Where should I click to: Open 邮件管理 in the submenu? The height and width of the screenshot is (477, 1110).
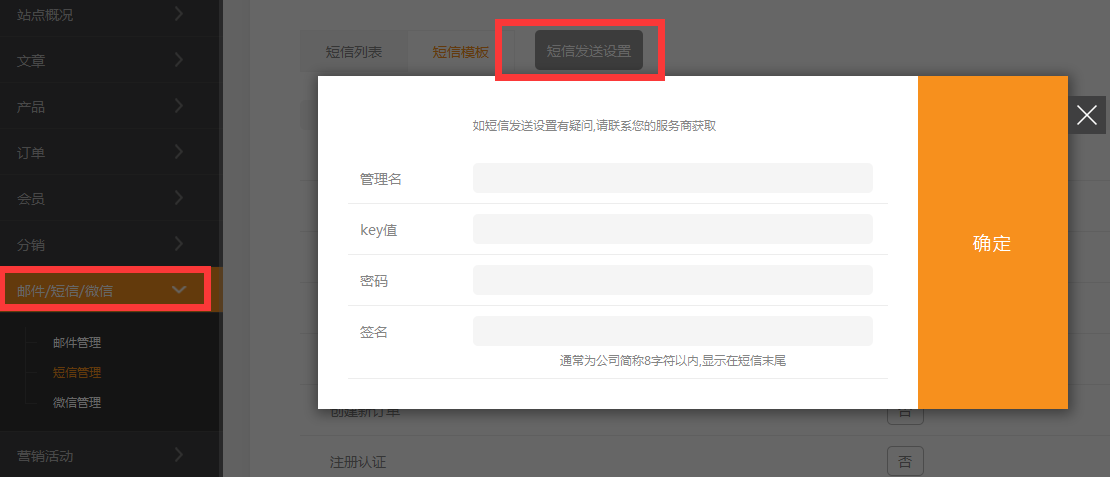pos(77,343)
